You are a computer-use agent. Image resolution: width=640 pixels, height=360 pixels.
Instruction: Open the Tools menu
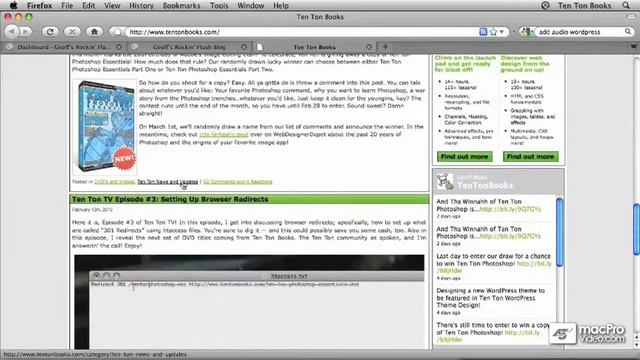coord(219,5)
